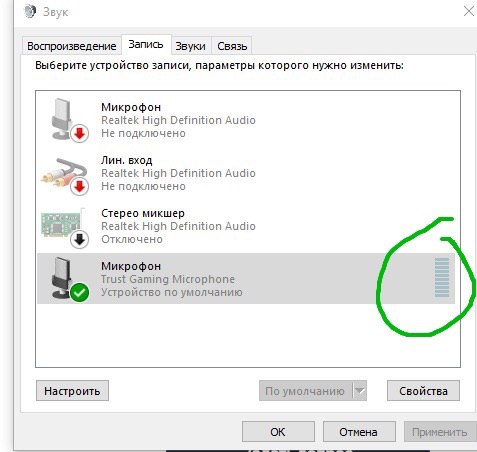Screen dimensions: 477x452
Task: Click the По умолчанию button
Action: [x=305, y=391]
